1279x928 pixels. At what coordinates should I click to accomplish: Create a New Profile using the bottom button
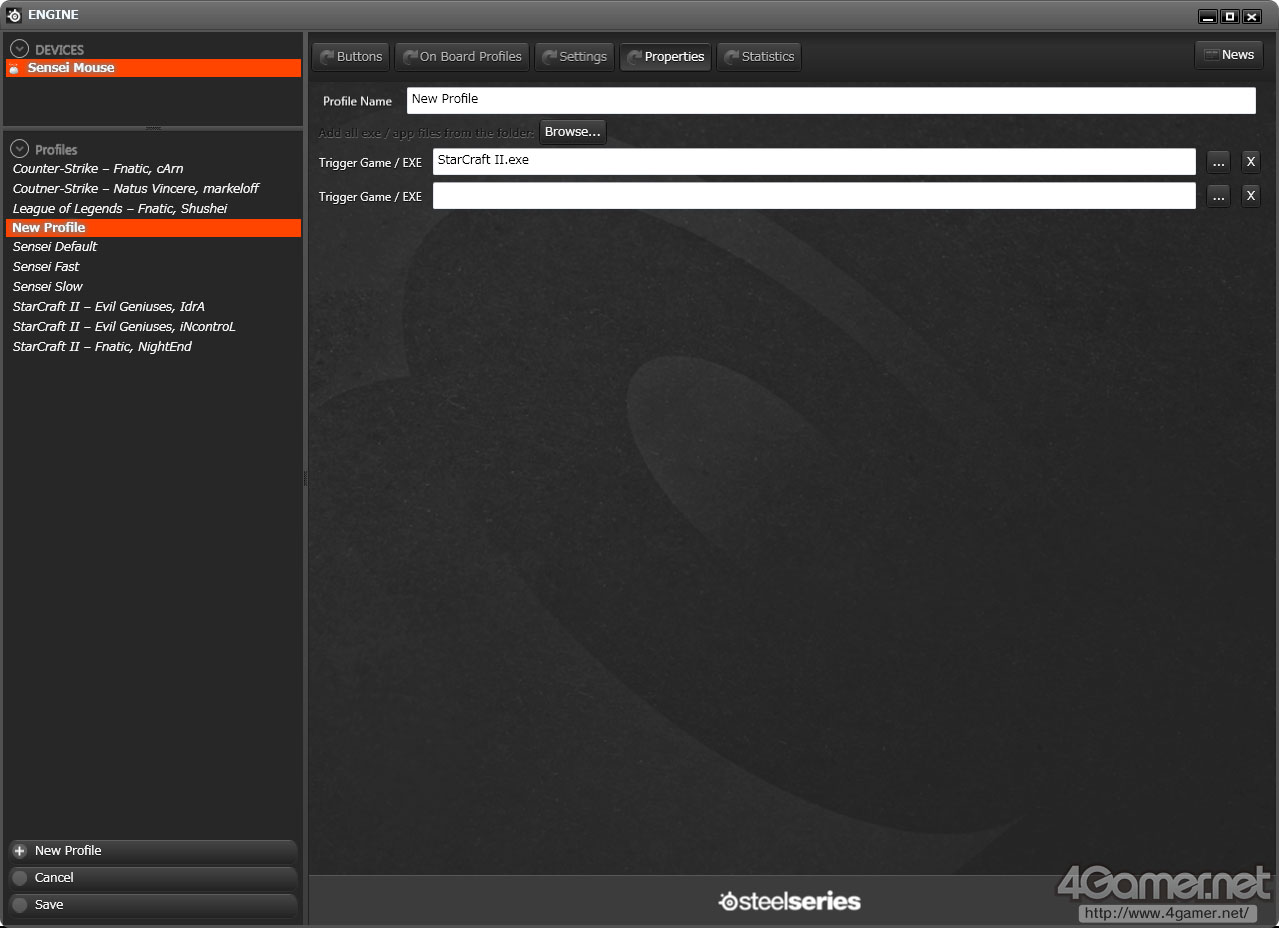(152, 851)
